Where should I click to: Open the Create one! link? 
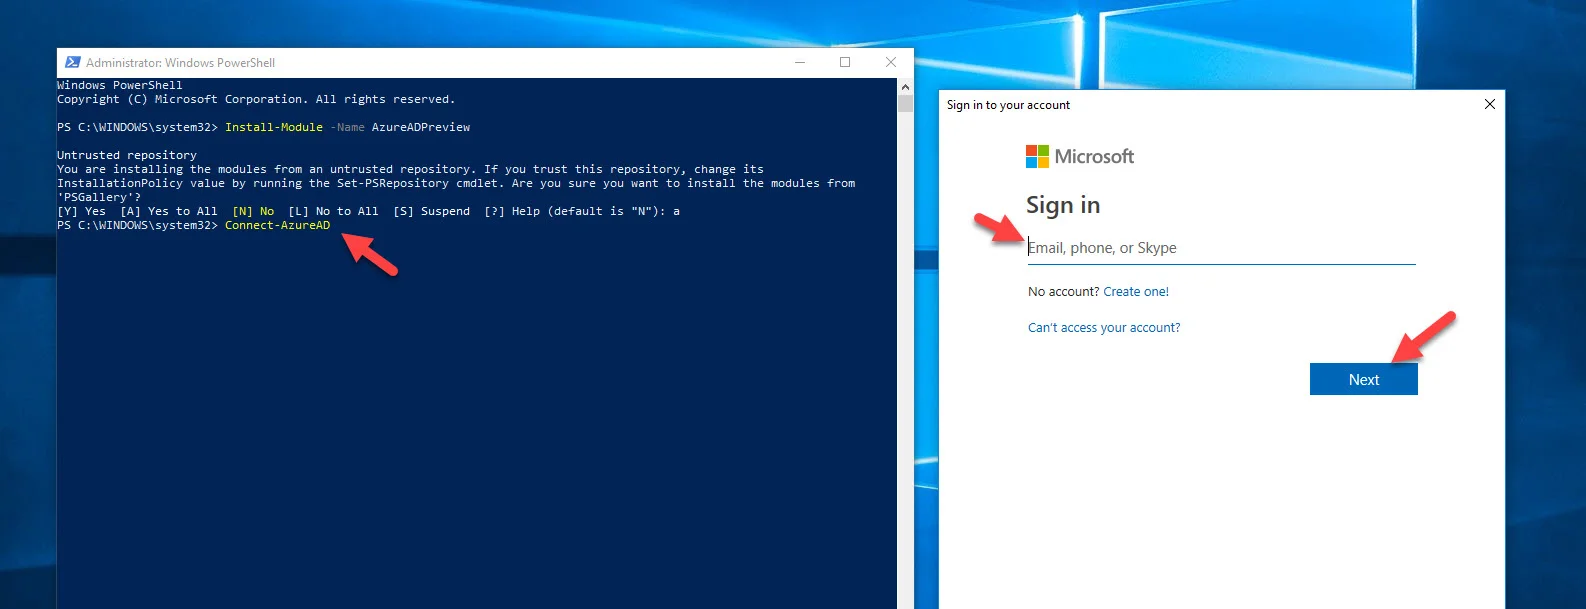coord(1136,292)
